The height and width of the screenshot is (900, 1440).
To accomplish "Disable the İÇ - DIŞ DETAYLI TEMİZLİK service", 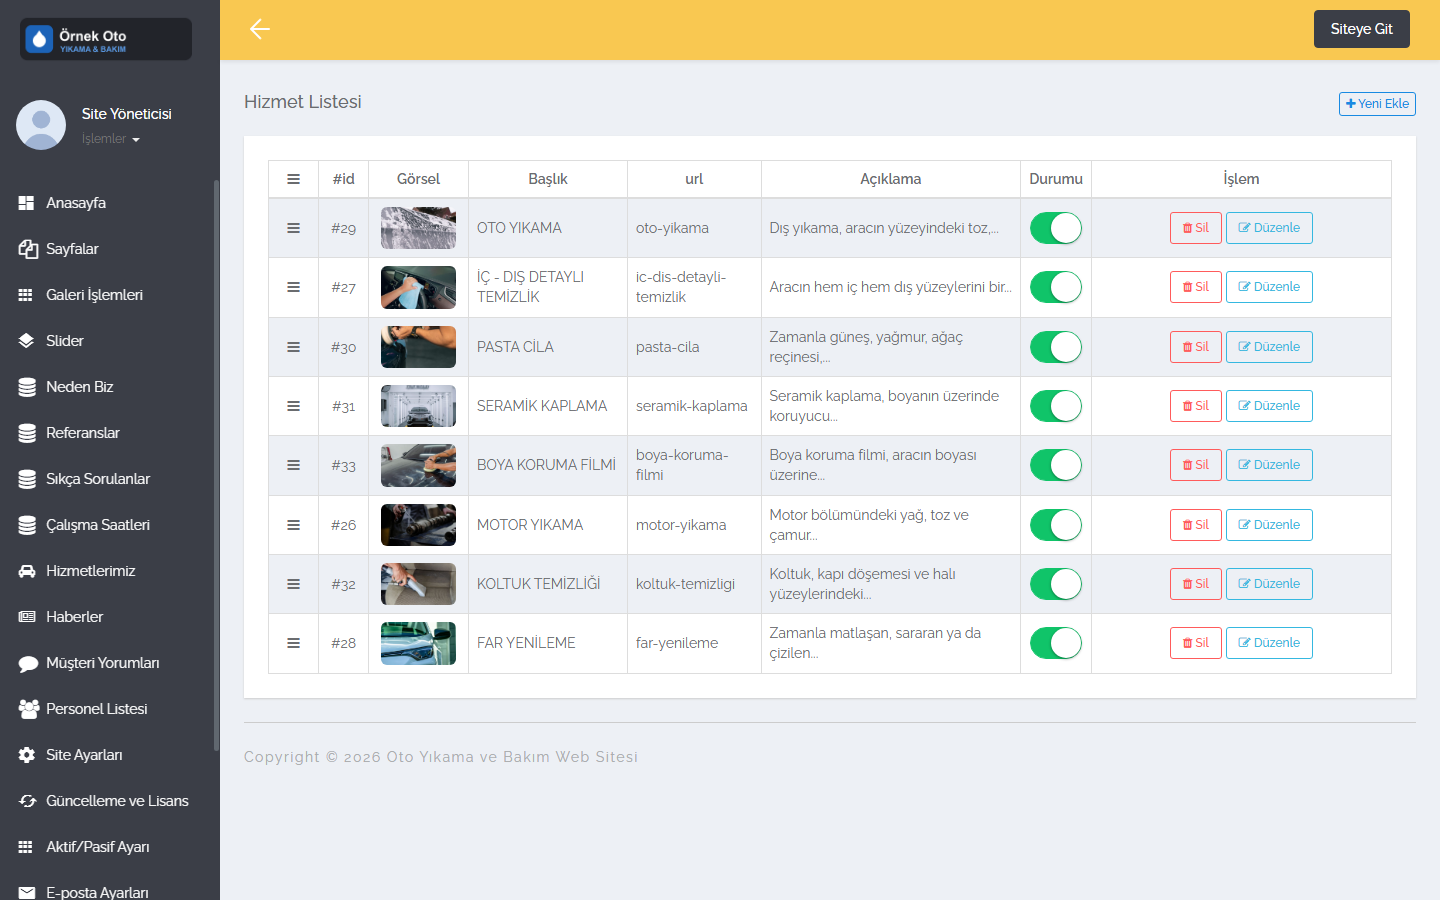I will 1056,287.
